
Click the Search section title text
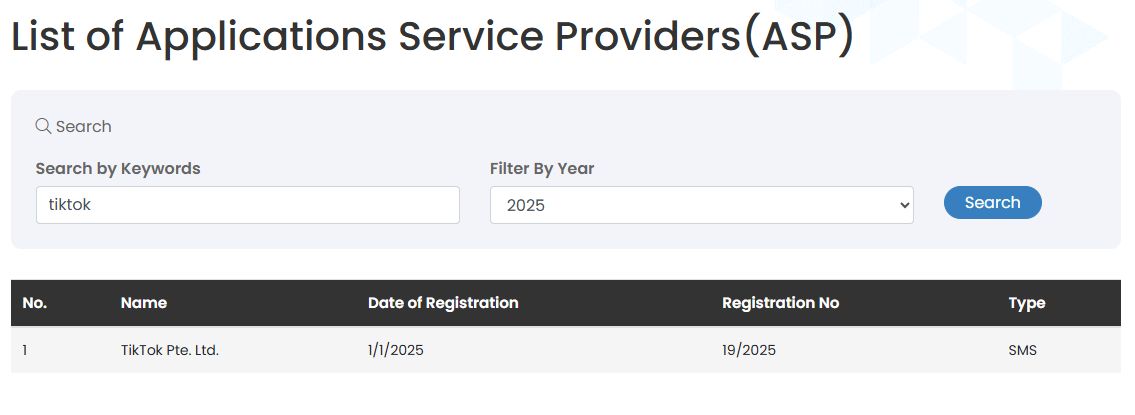84,126
